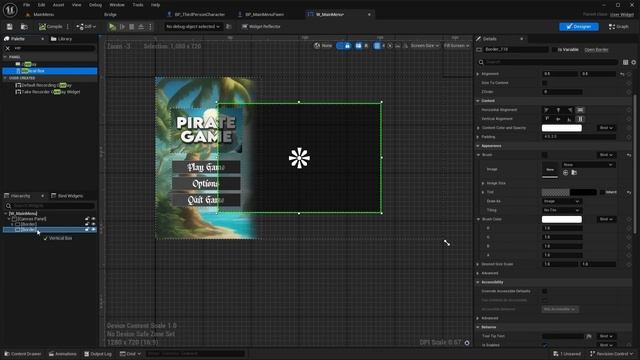The height and width of the screenshot is (360, 640).
Task: Open the Asset menu
Action: [x=58, y=5]
